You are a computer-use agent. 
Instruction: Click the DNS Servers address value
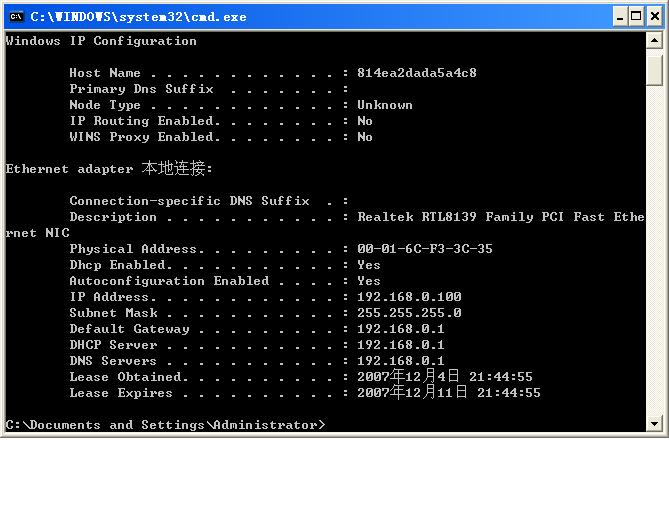click(x=401, y=361)
